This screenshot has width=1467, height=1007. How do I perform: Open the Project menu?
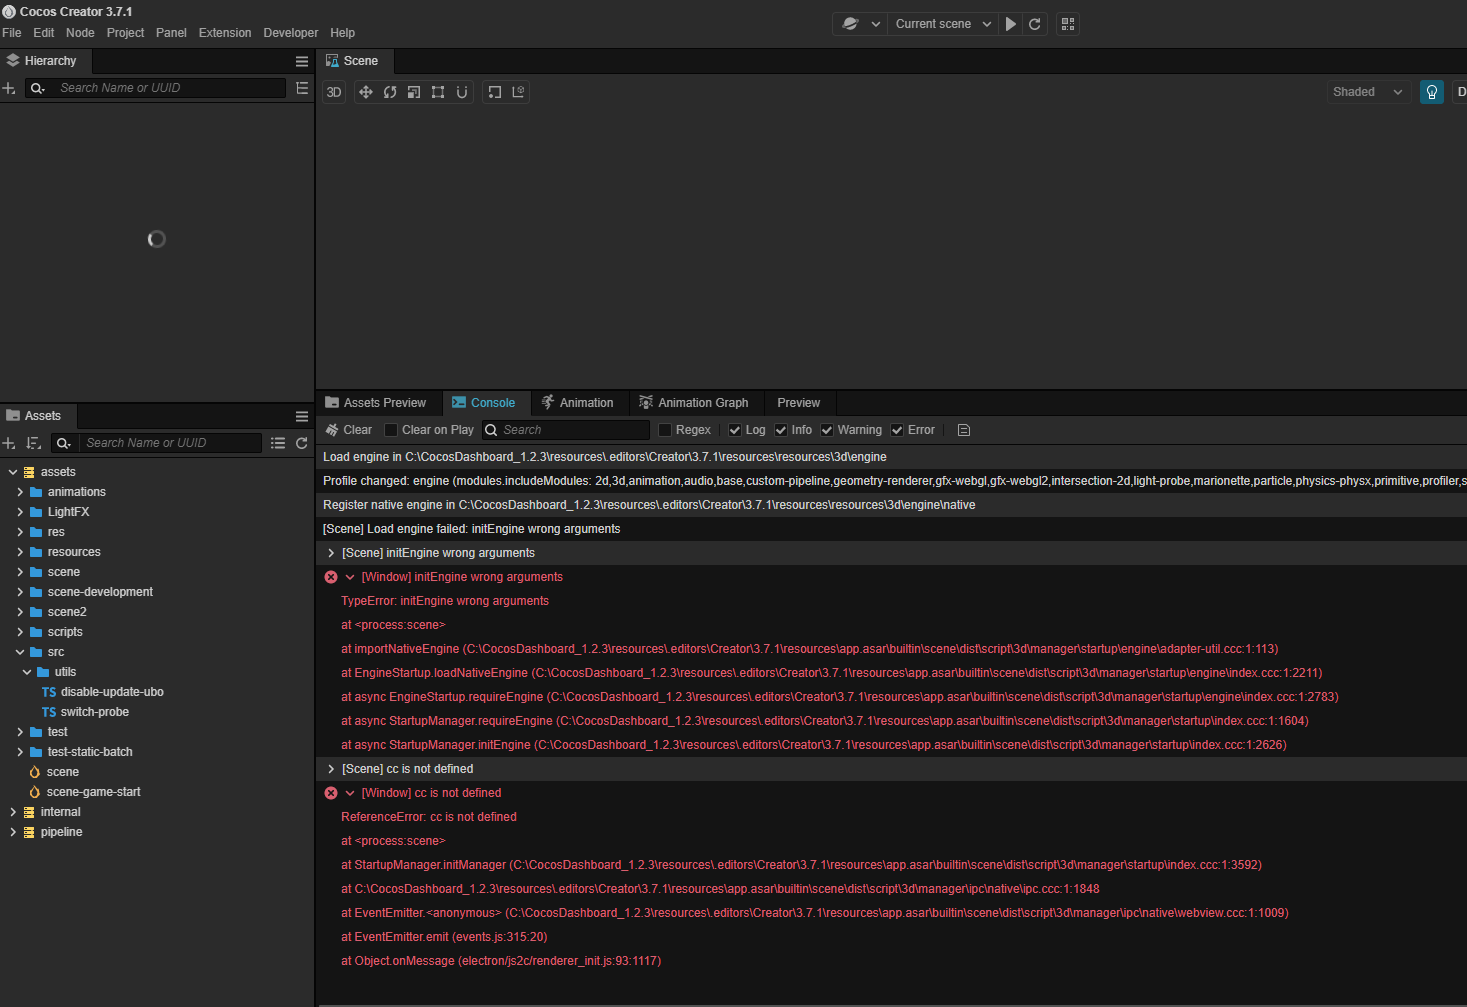[126, 33]
